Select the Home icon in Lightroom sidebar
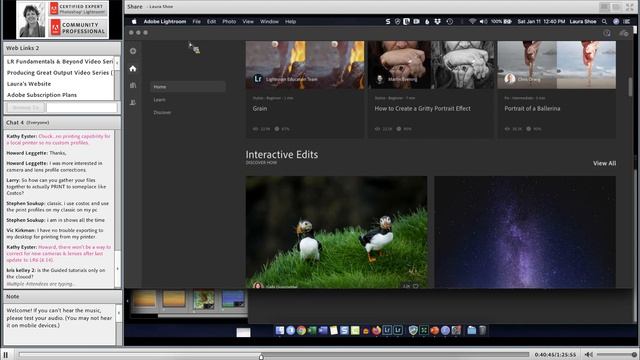The image size is (640, 360). point(133,69)
